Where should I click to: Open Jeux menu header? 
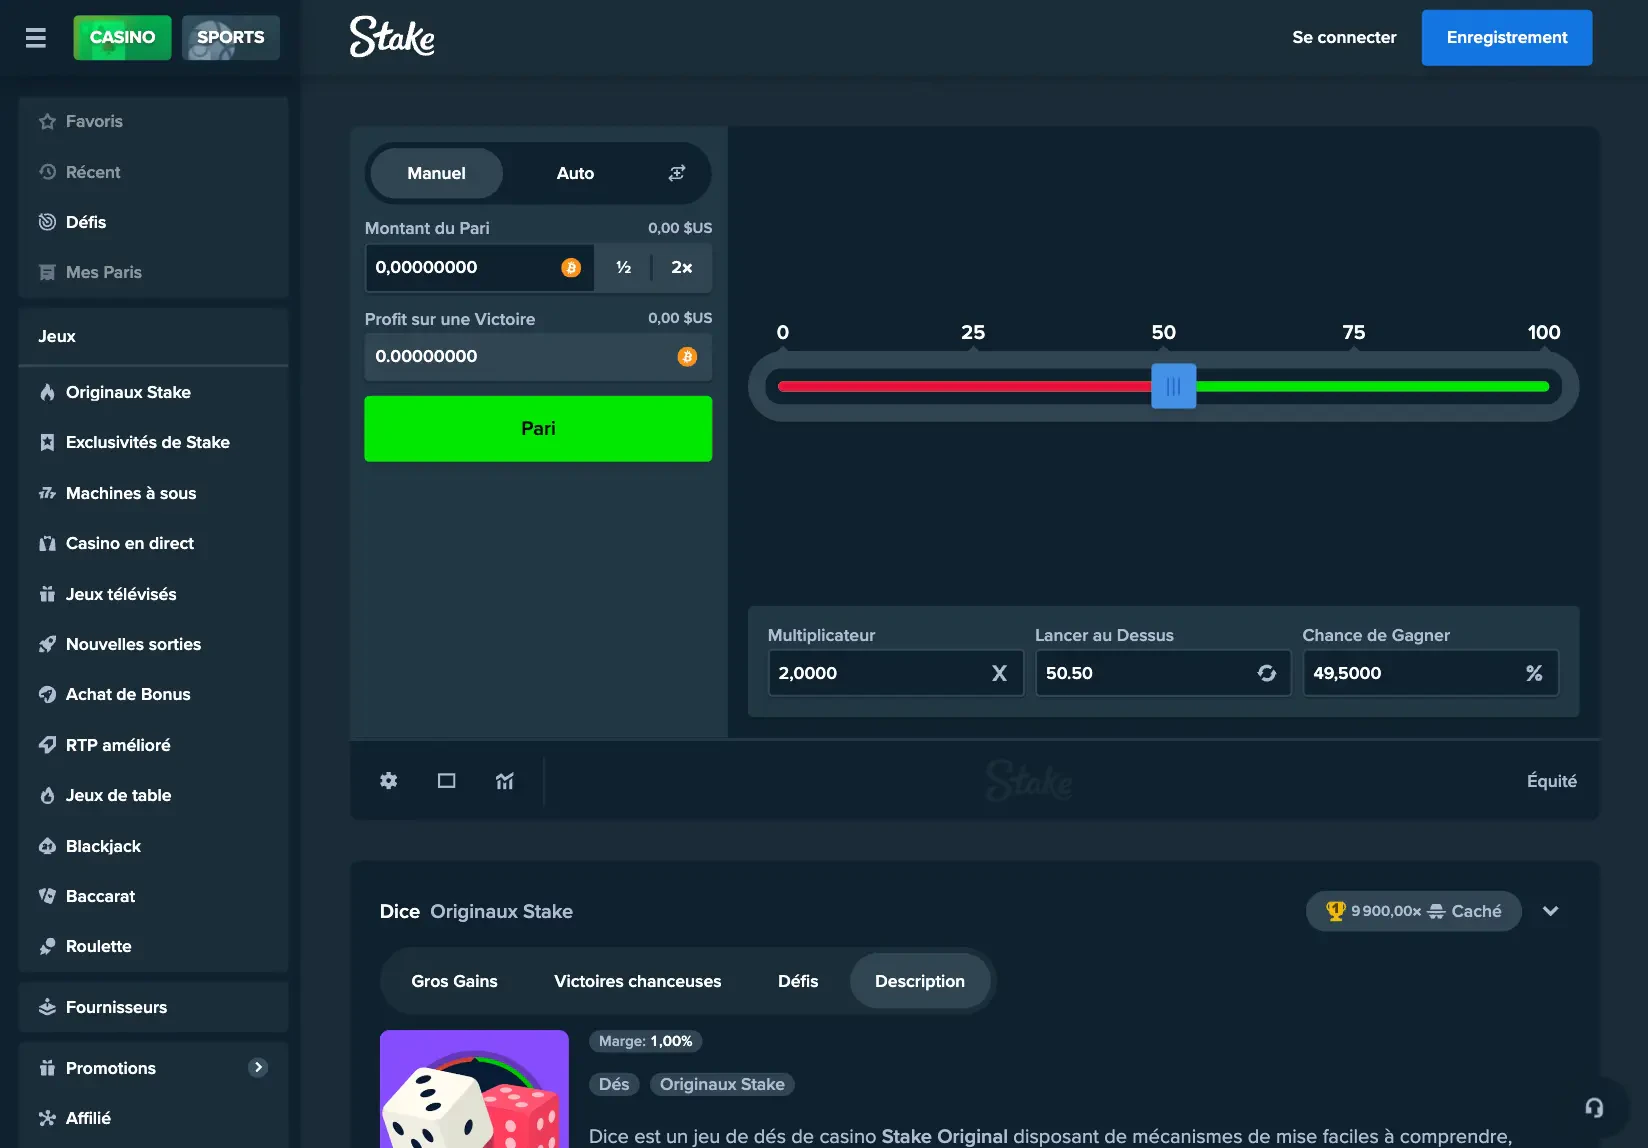154,336
